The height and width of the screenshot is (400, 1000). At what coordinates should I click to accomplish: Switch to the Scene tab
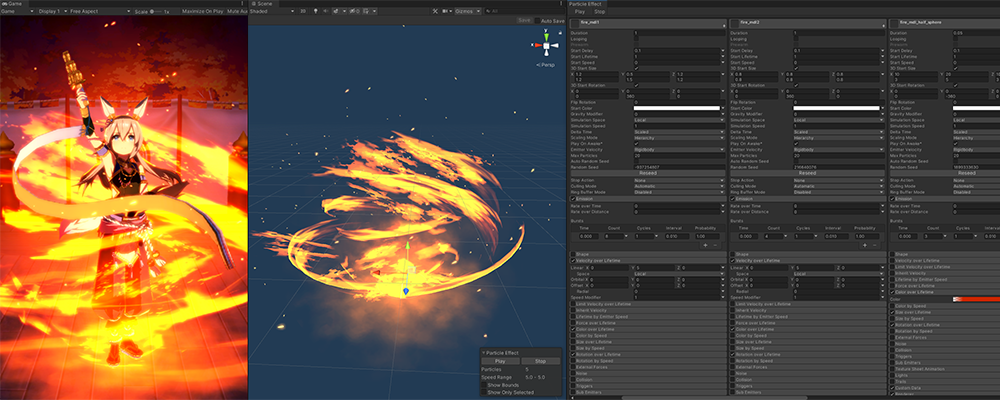click(x=264, y=4)
